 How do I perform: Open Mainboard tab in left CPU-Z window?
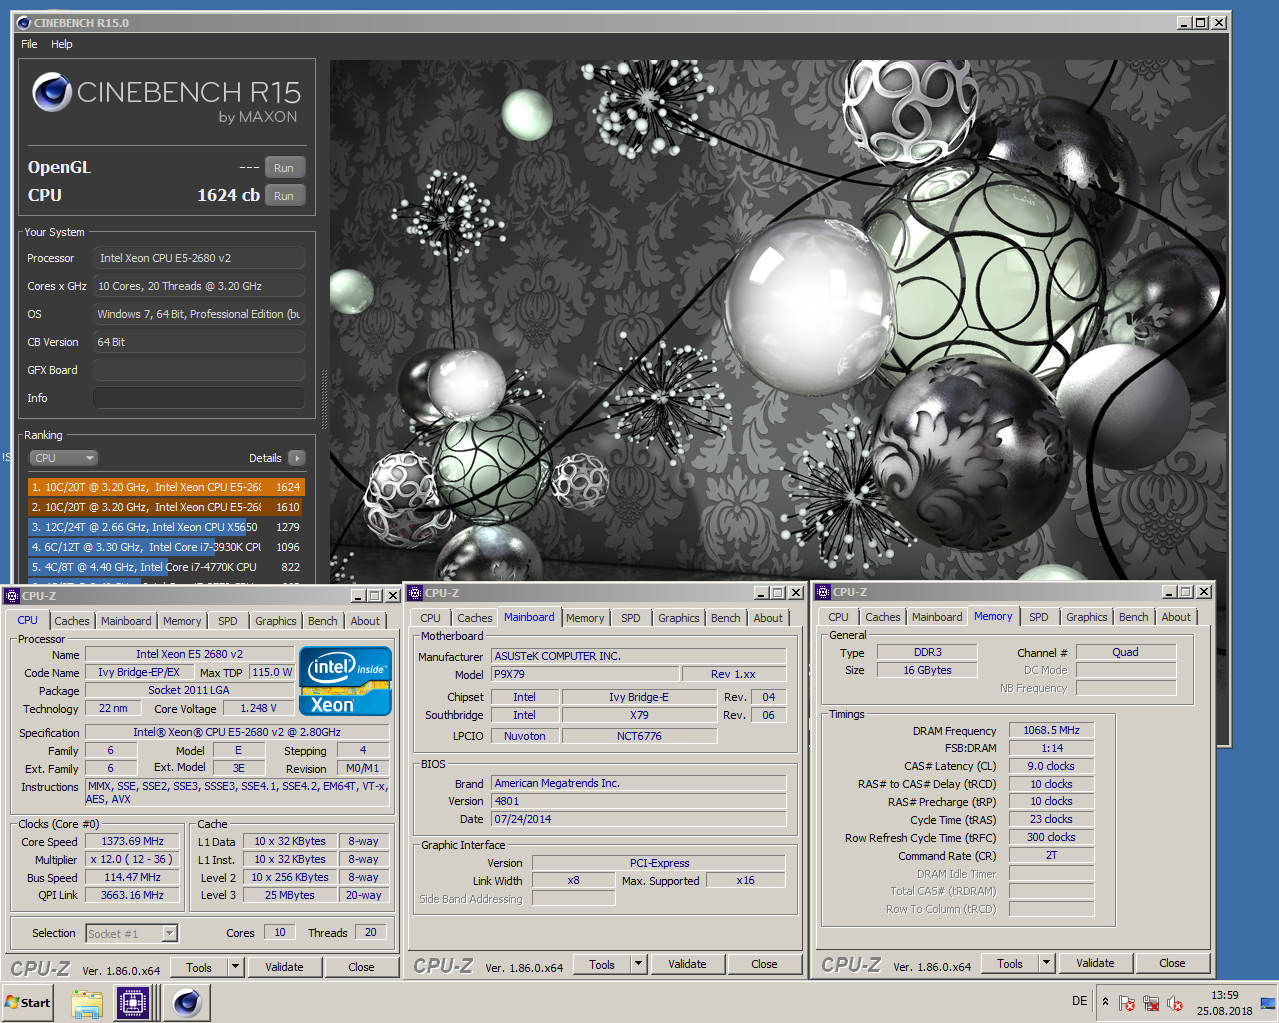[x=126, y=621]
